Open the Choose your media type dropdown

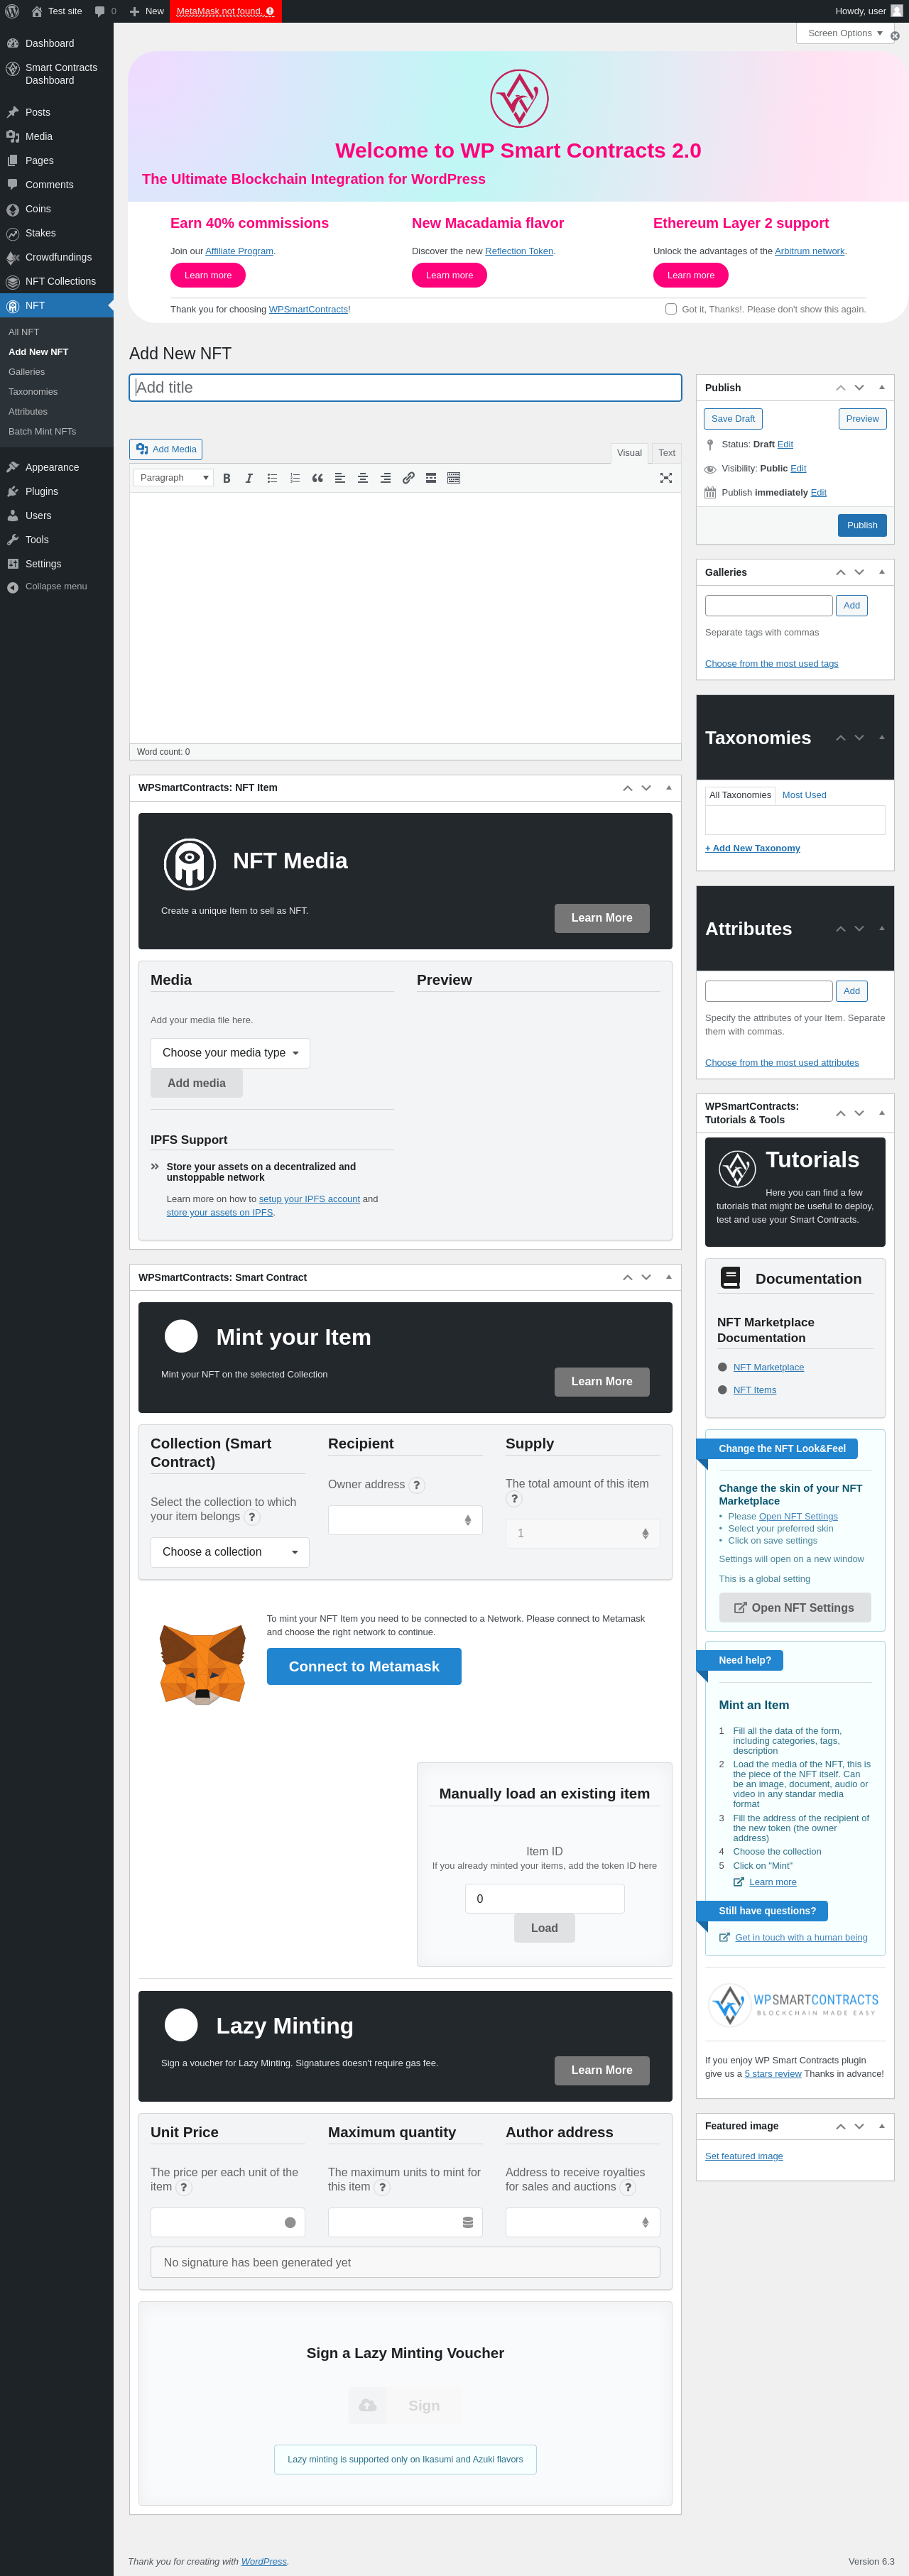(230, 1052)
